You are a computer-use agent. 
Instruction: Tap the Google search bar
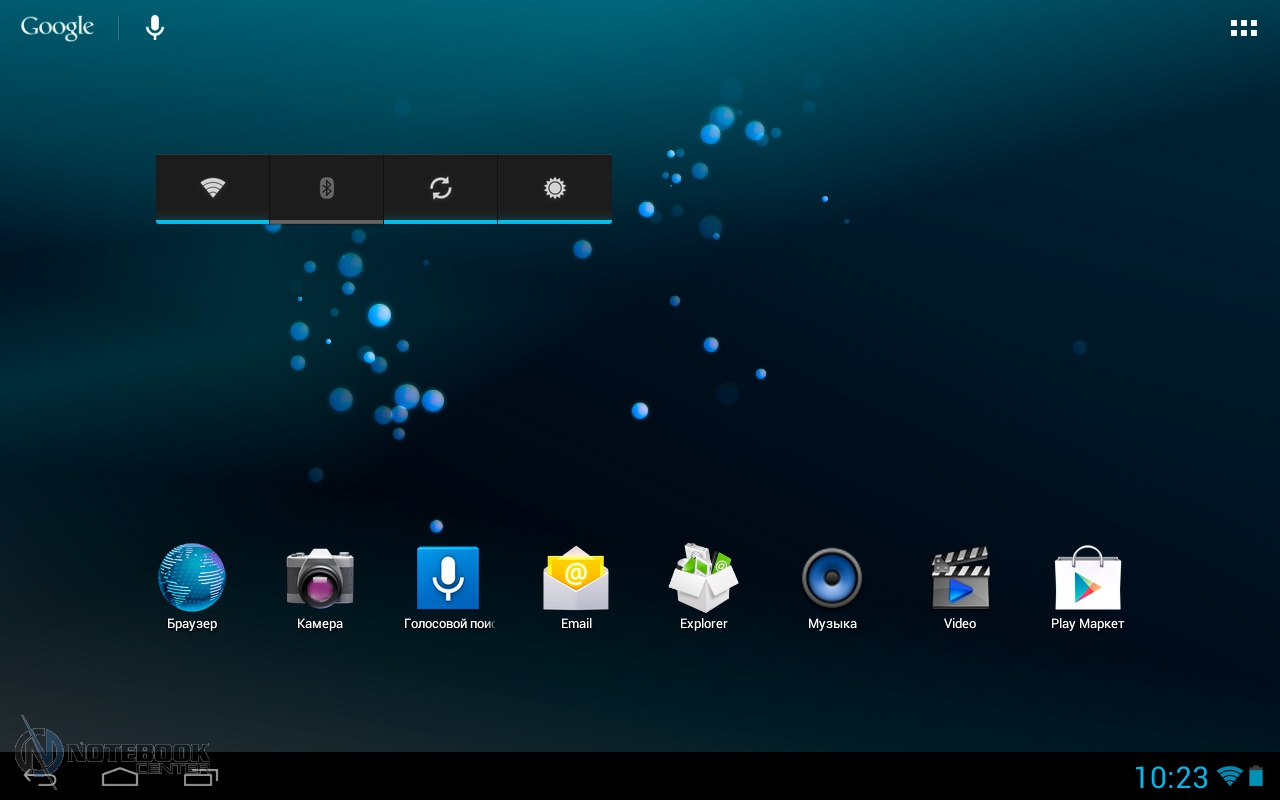(x=57, y=28)
